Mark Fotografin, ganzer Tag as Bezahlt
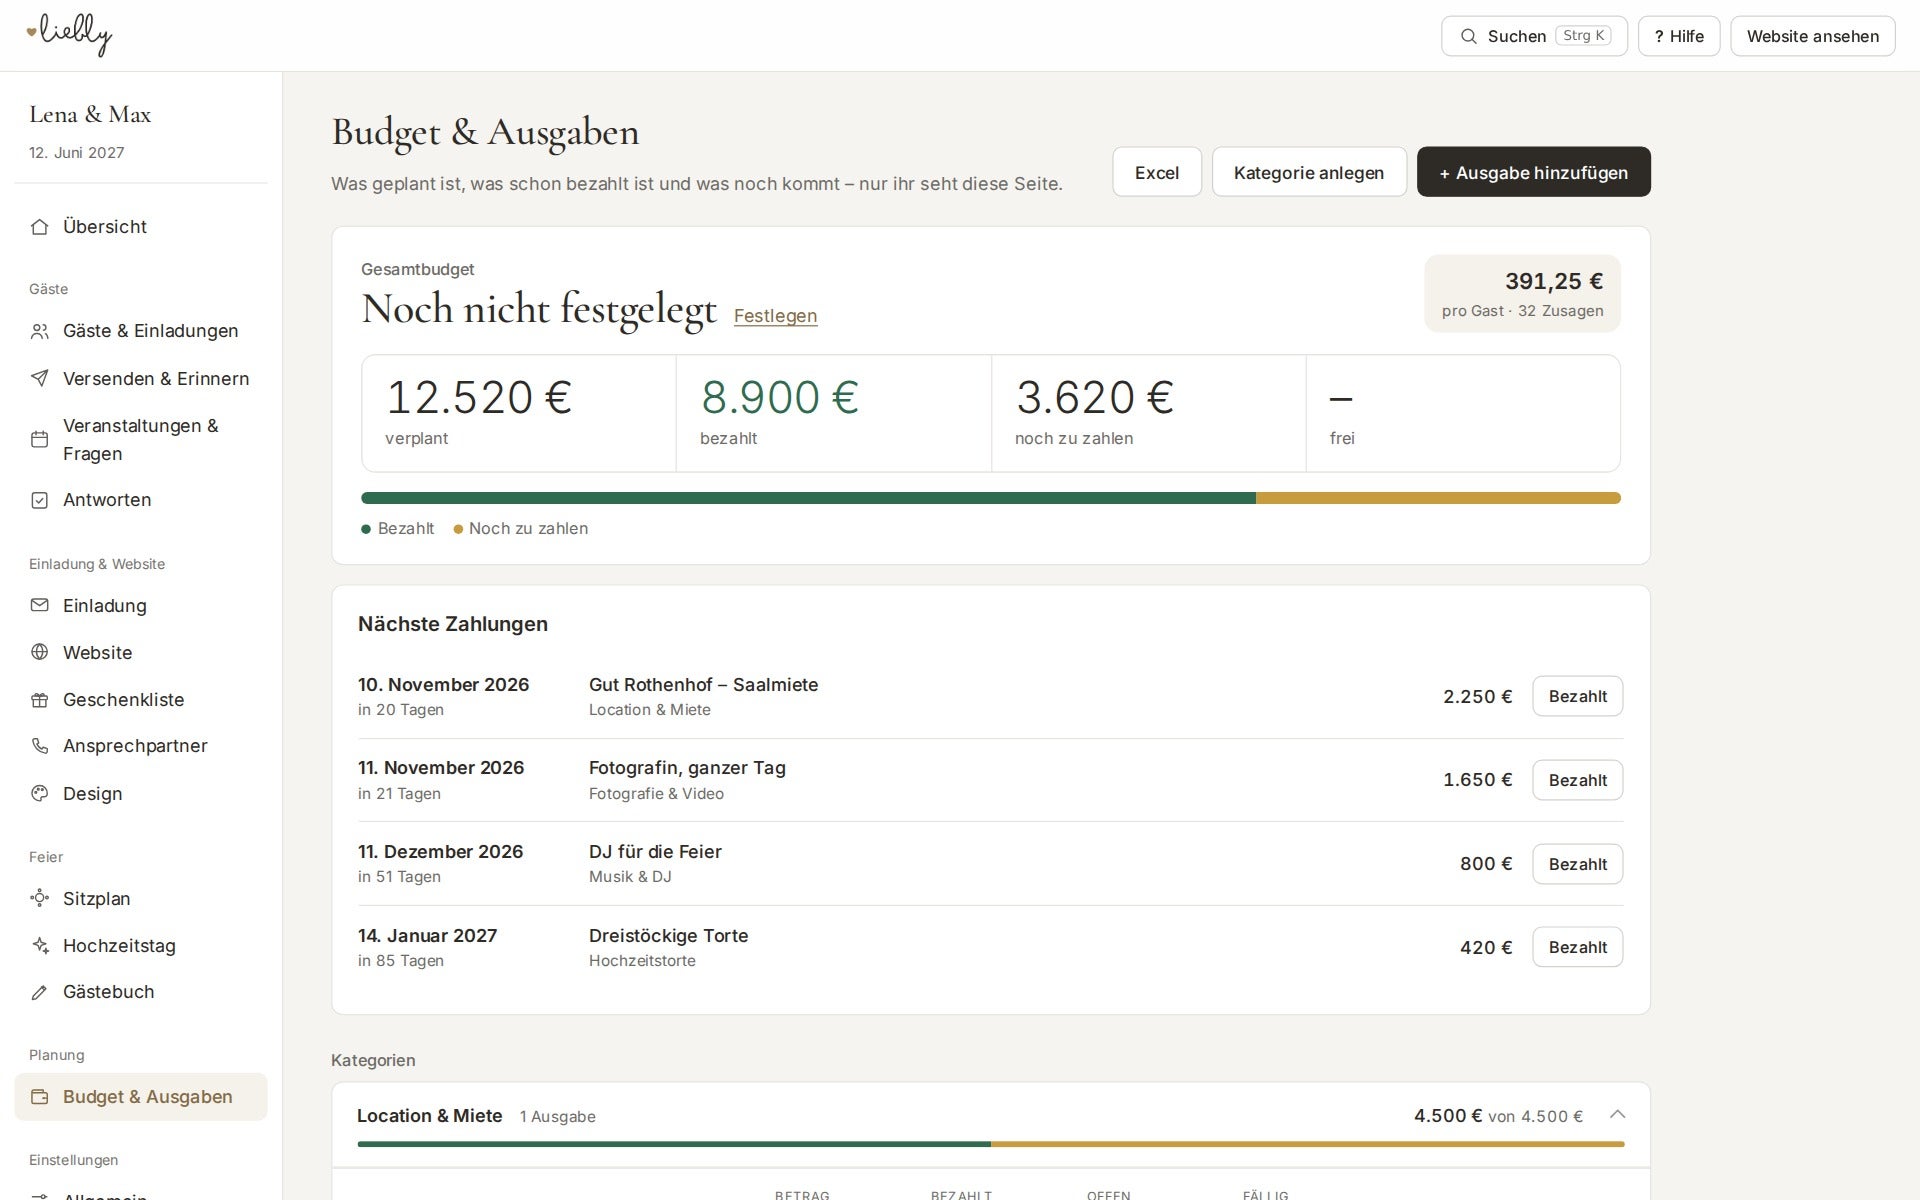The image size is (1920, 1200). tap(1577, 780)
